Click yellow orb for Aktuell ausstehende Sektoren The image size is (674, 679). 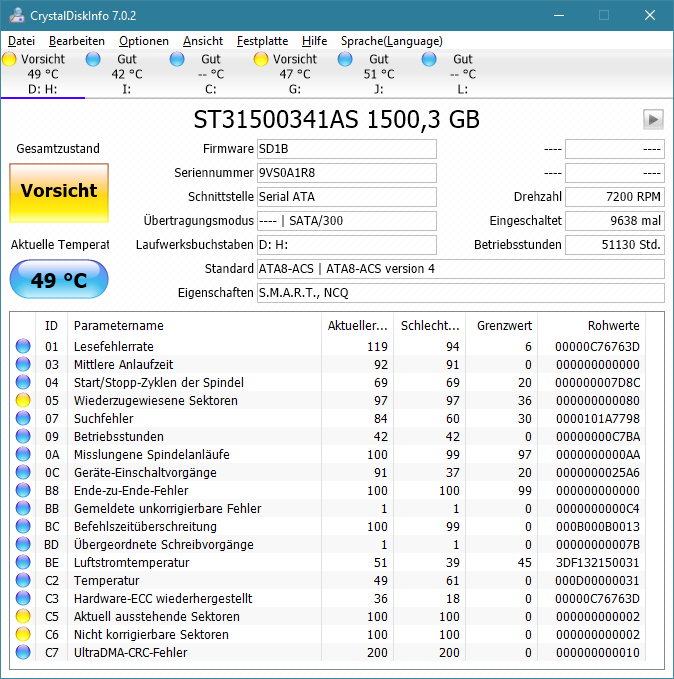[x=23, y=616]
